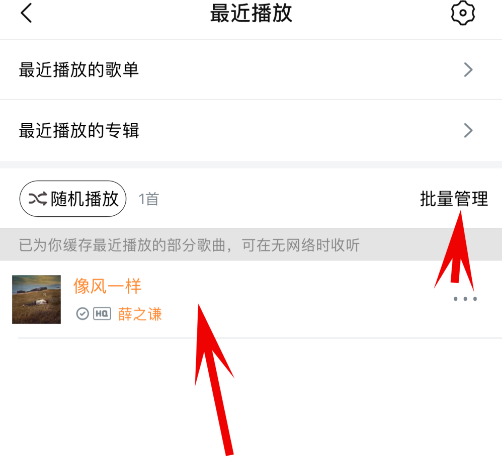Tap the 1首 song count label
502x474 pixels.
[149, 199]
